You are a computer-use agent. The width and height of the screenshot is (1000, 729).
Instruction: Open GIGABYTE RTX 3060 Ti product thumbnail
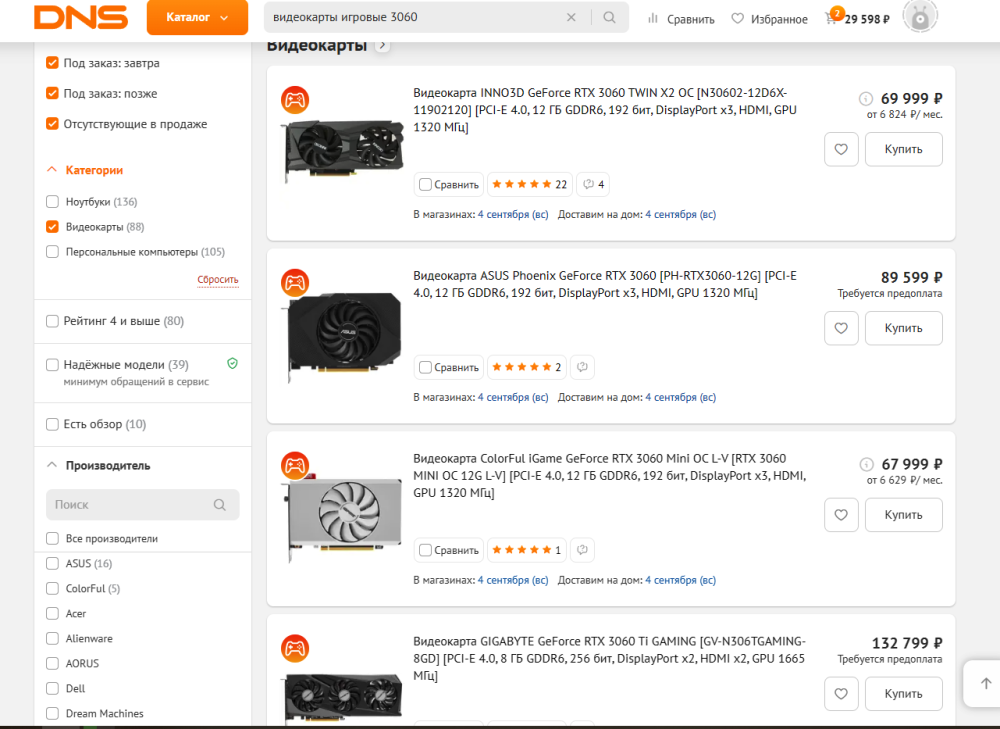[343, 692]
